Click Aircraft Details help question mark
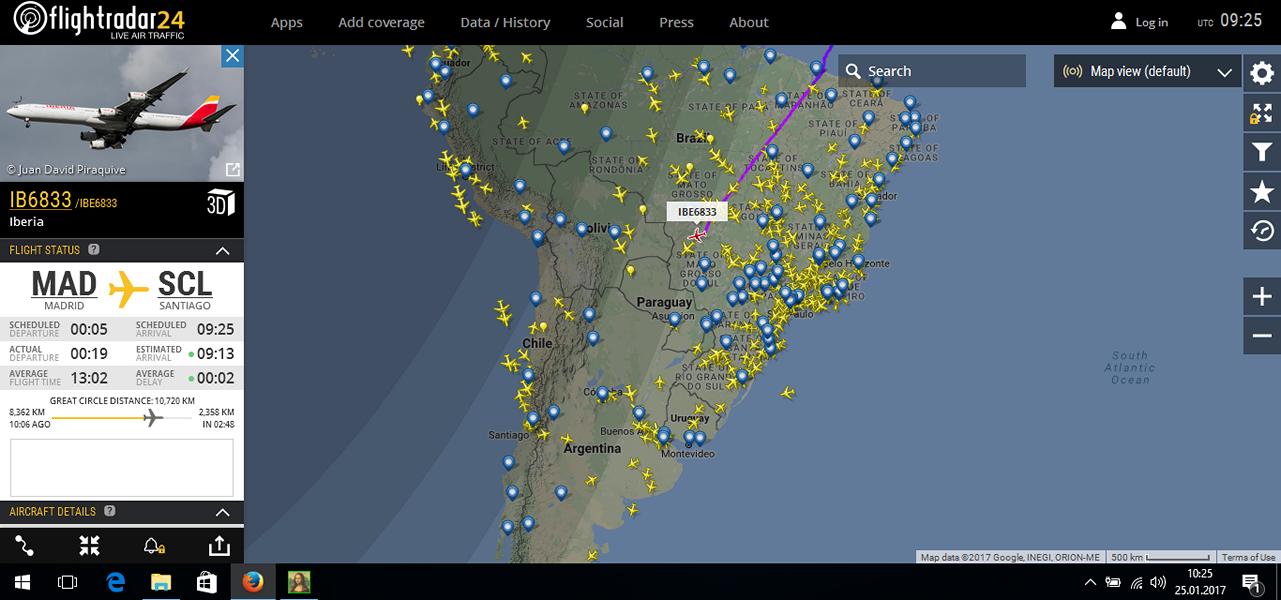This screenshot has width=1281, height=600. click(110, 511)
